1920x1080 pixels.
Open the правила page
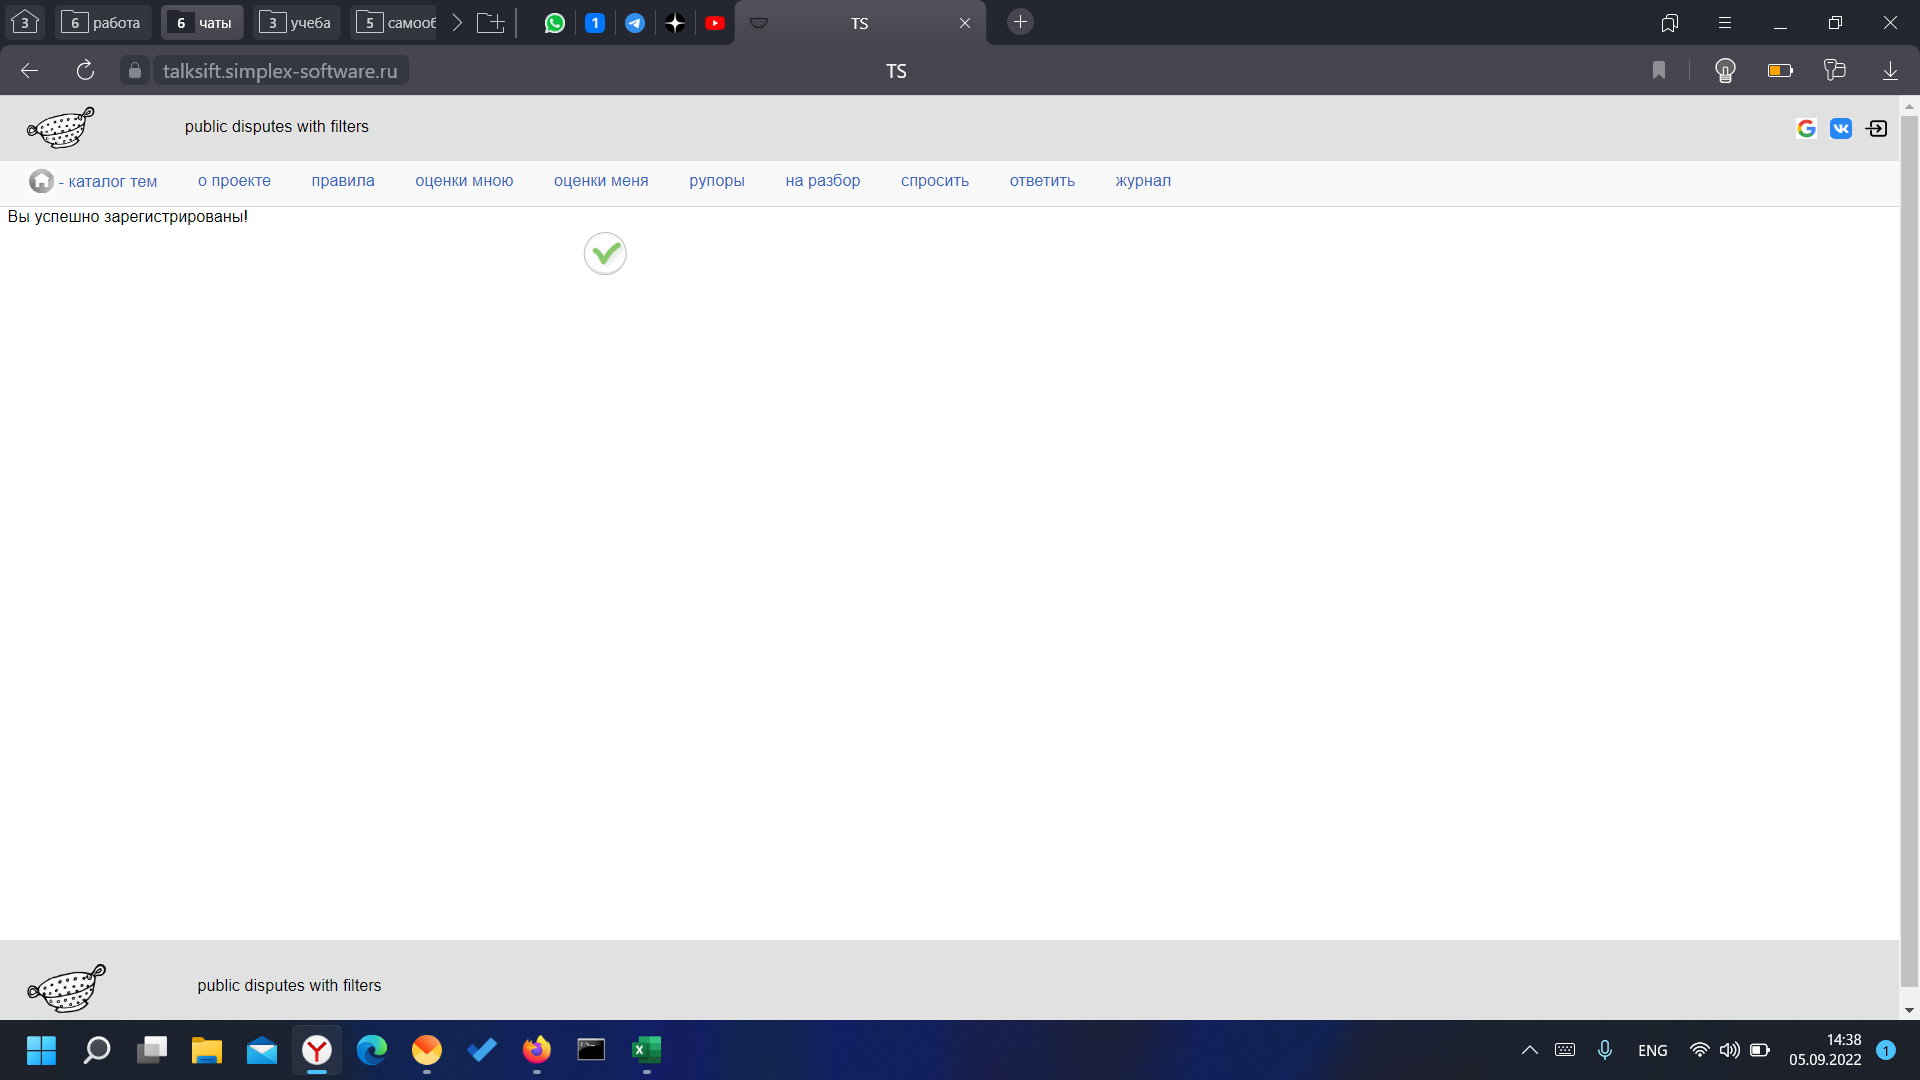click(343, 181)
